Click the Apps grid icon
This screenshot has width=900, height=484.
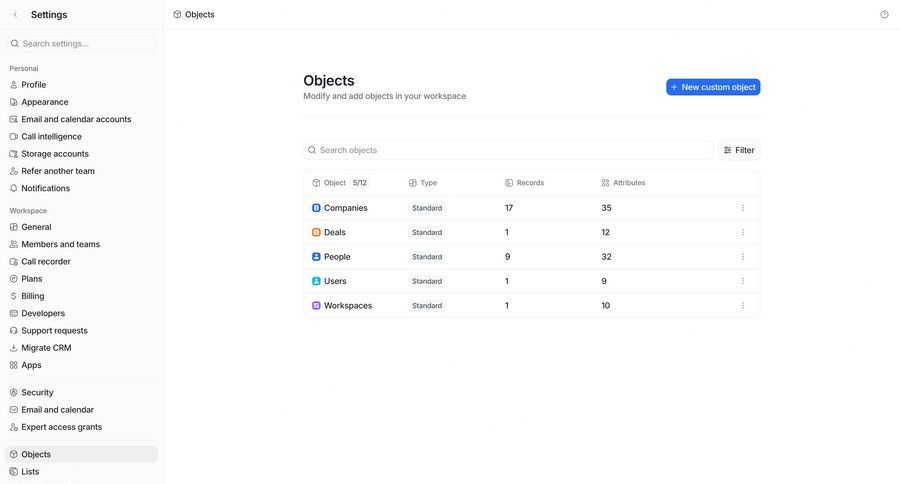(14, 365)
